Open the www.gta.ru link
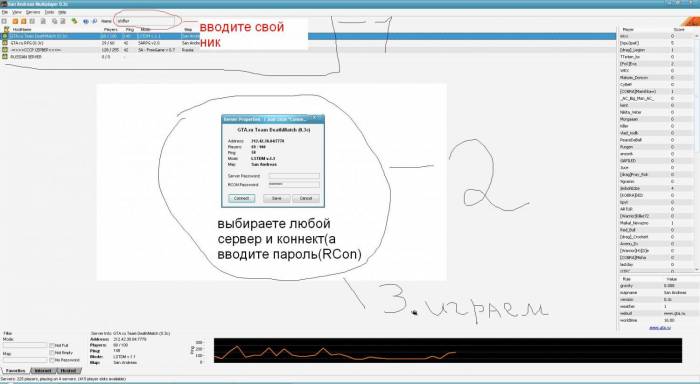 point(659,328)
